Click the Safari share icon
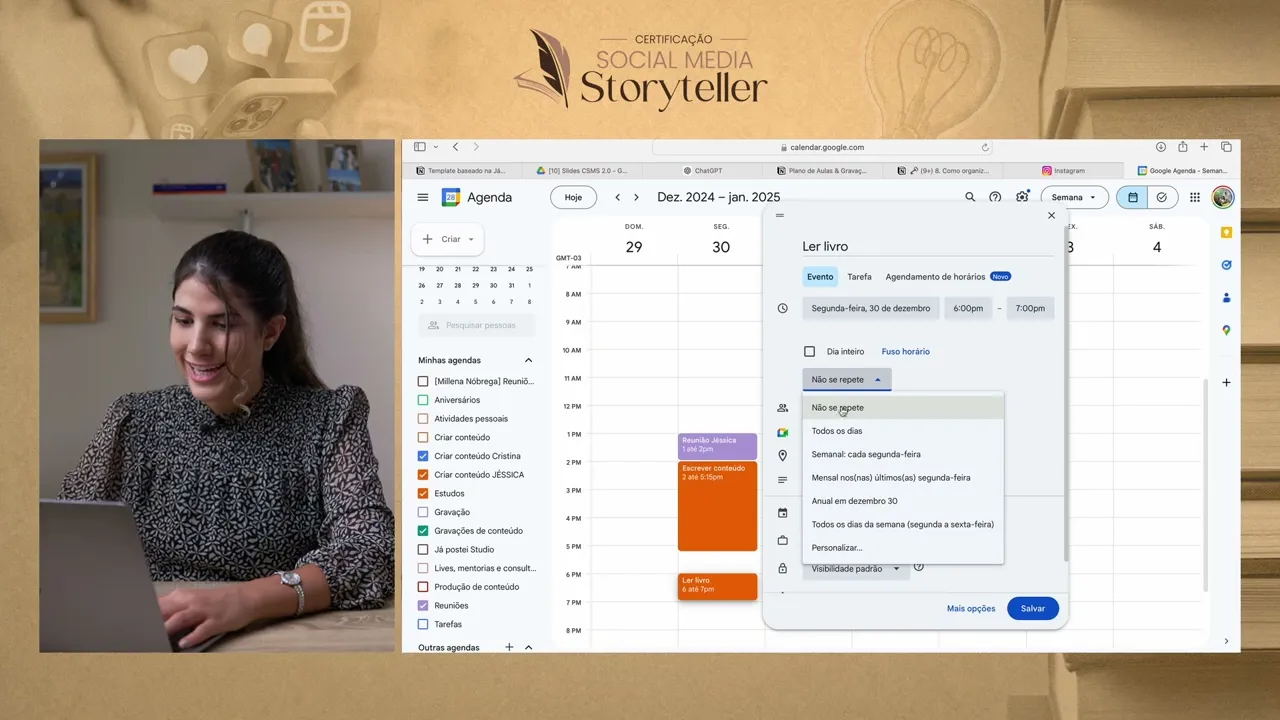The image size is (1280, 720). [1183, 147]
